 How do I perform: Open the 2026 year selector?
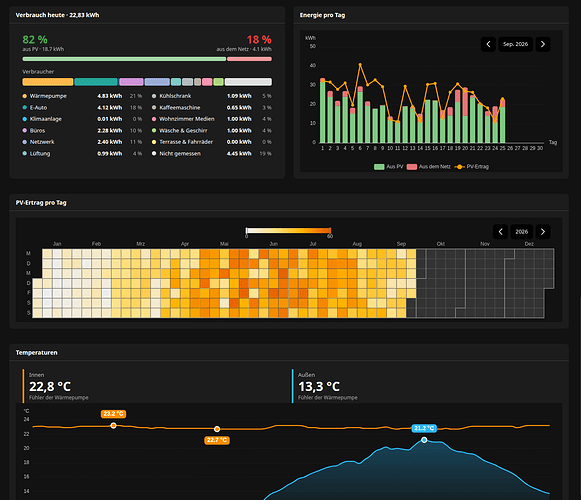(x=521, y=232)
